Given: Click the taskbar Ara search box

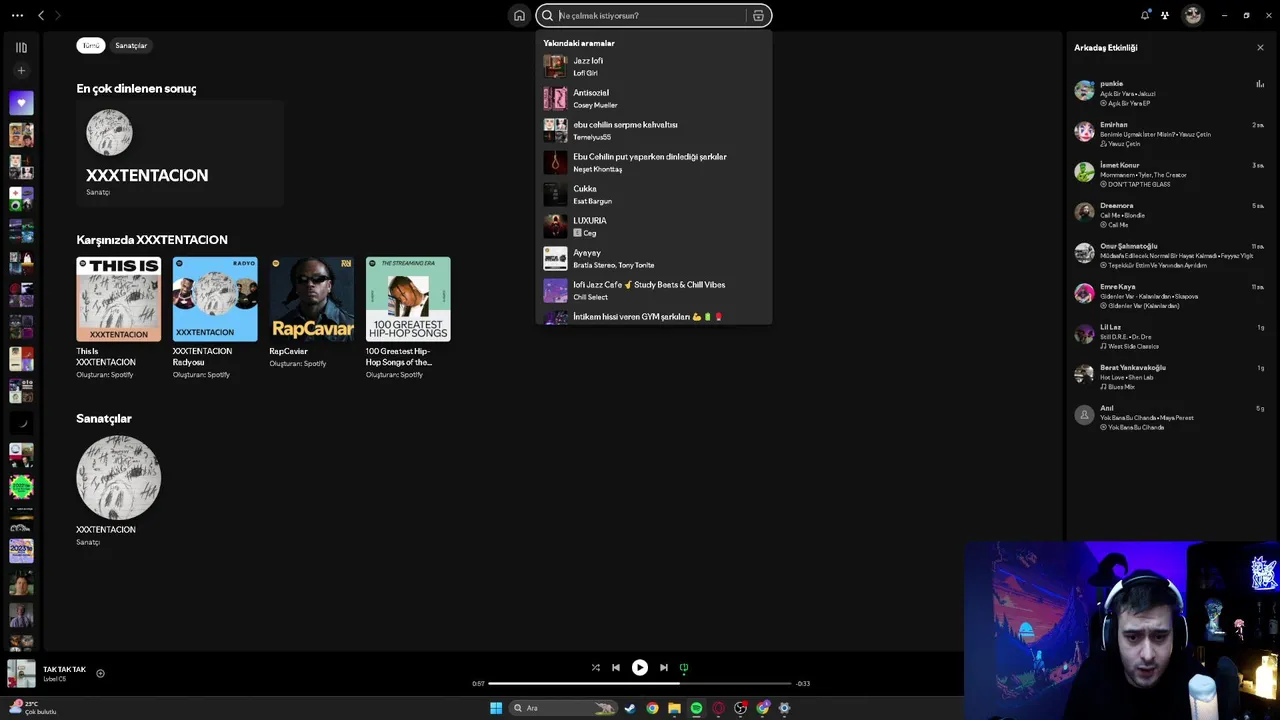Looking at the screenshot, I should [x=563, y=708].
